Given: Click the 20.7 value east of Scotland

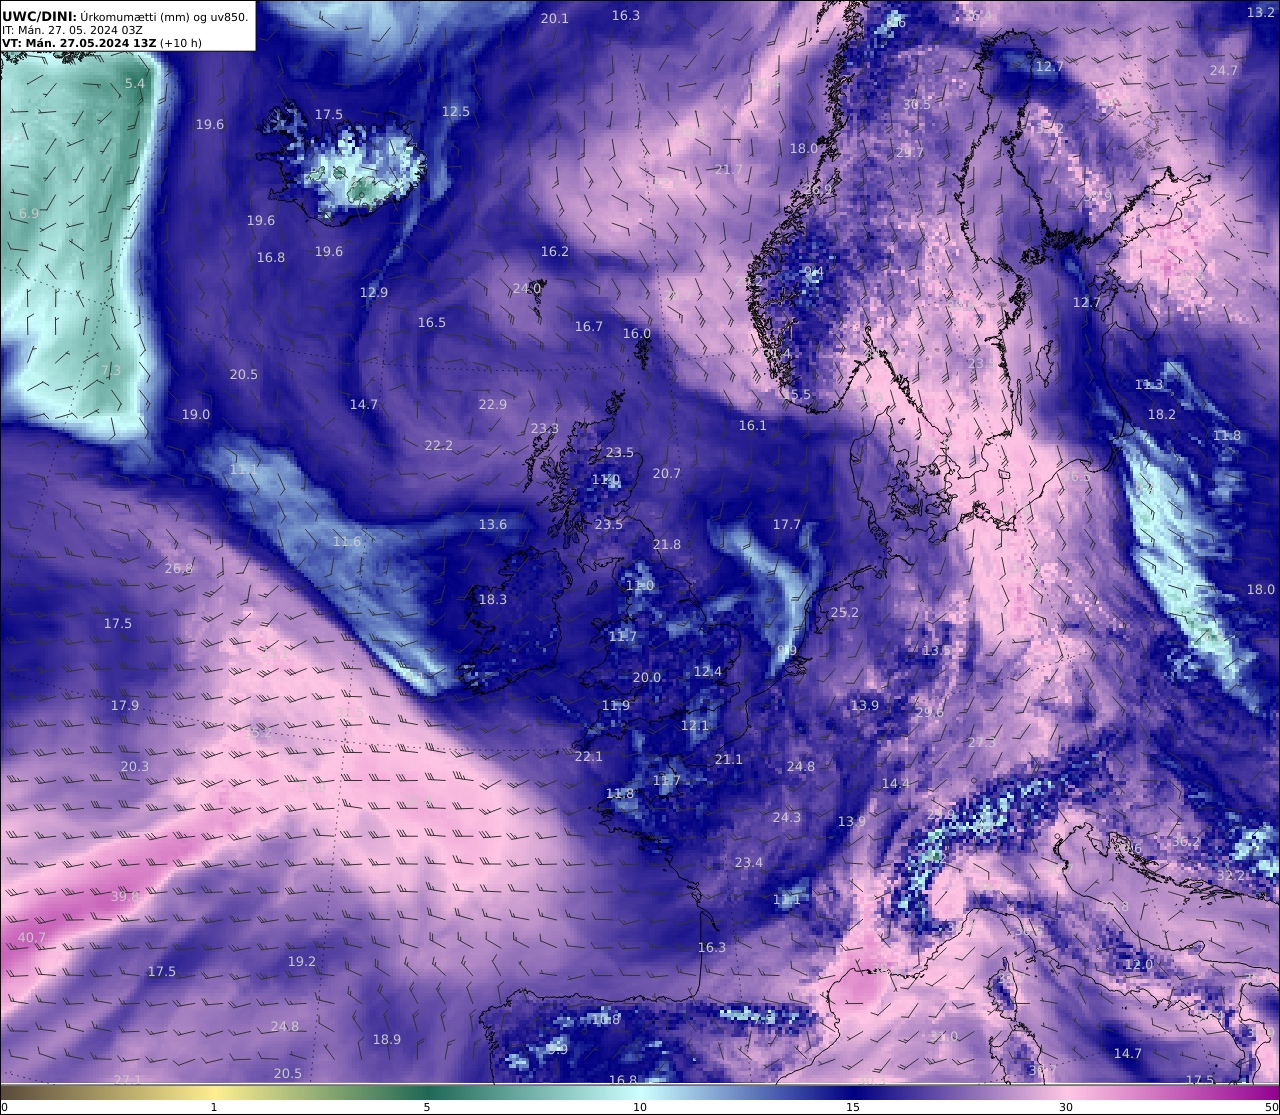Looking at the screenshot, I should coord(667,474).
